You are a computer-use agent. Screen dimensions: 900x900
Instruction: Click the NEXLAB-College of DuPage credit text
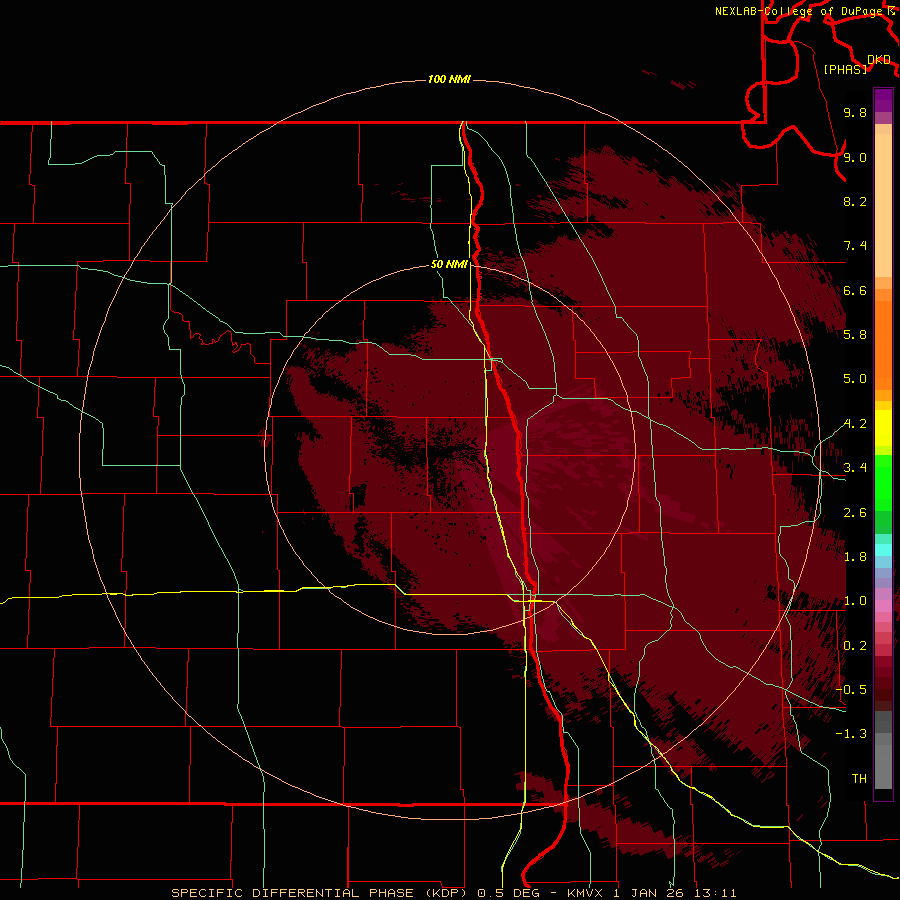800,11
